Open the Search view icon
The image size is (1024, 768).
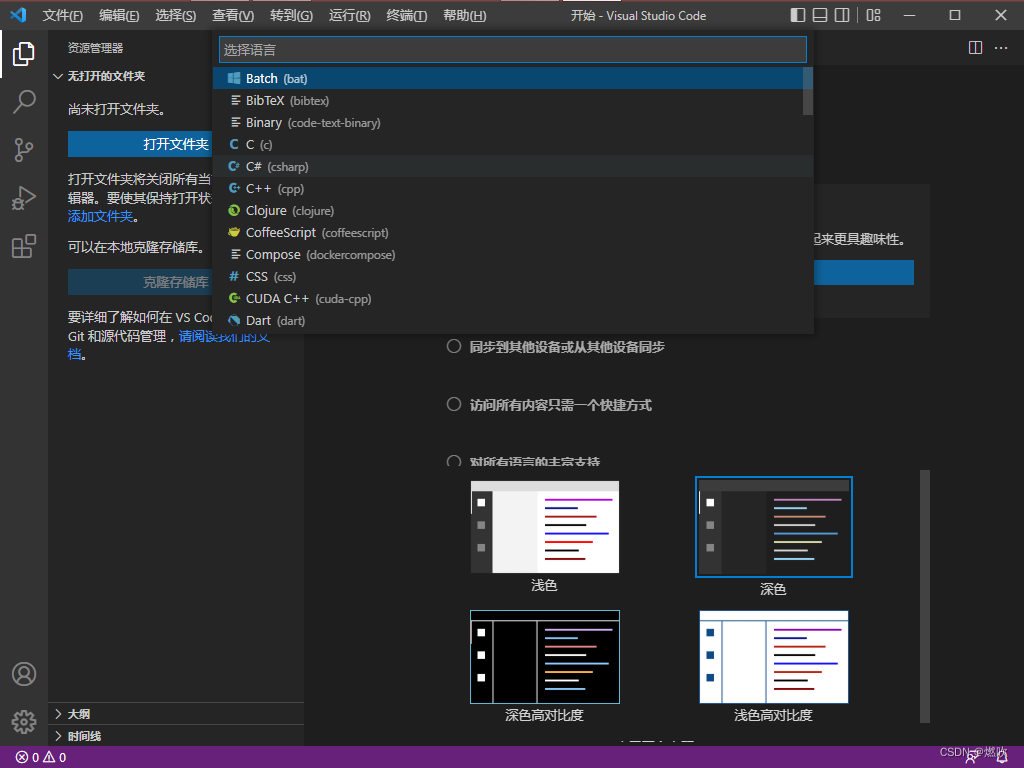(24, 102)
